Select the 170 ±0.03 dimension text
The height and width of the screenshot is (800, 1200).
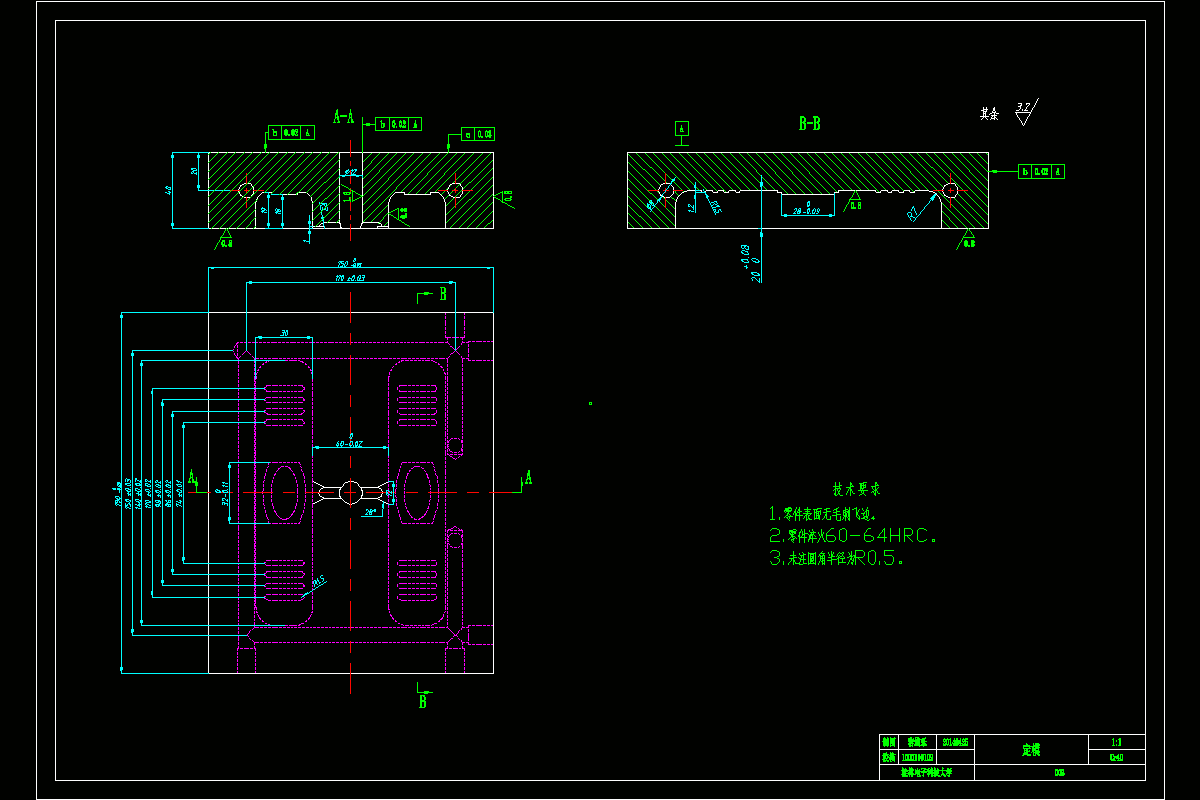348,278
